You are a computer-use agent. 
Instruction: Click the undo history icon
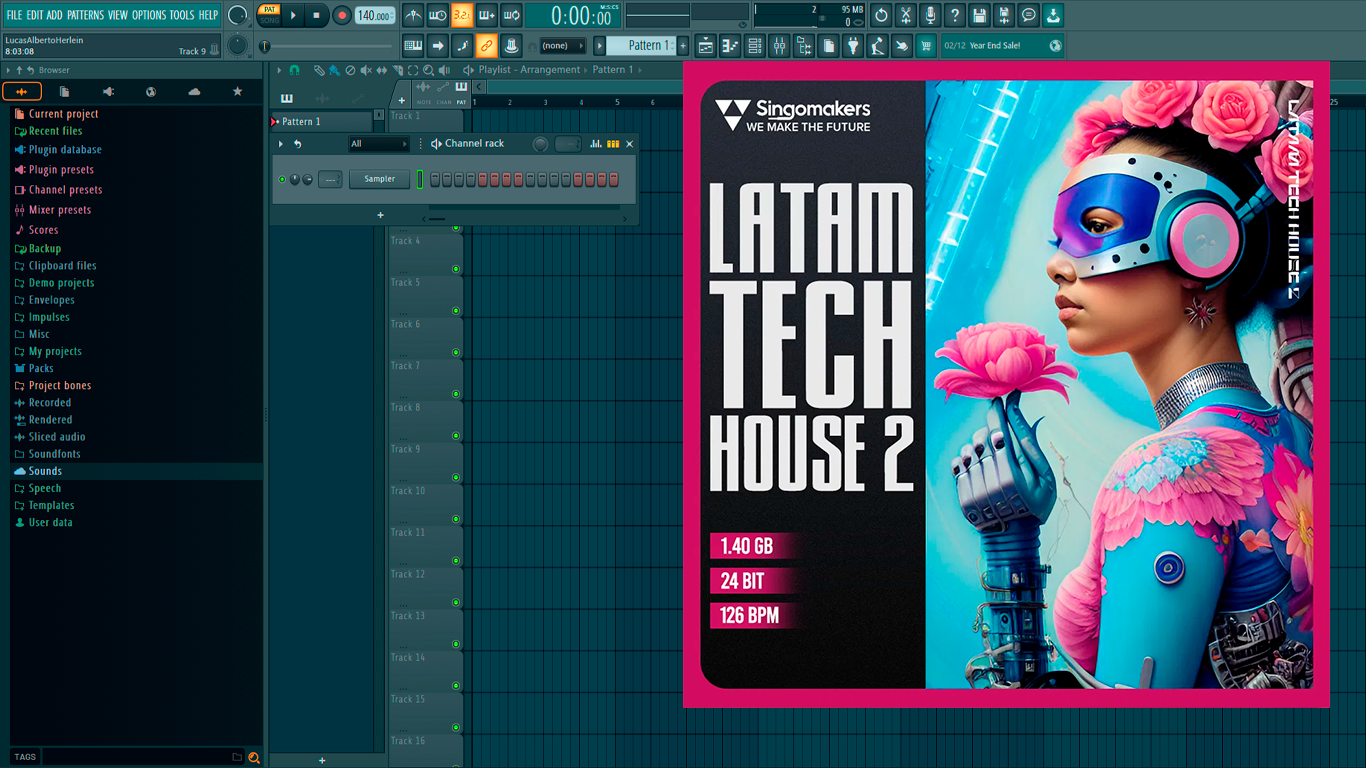coord(881,15)
